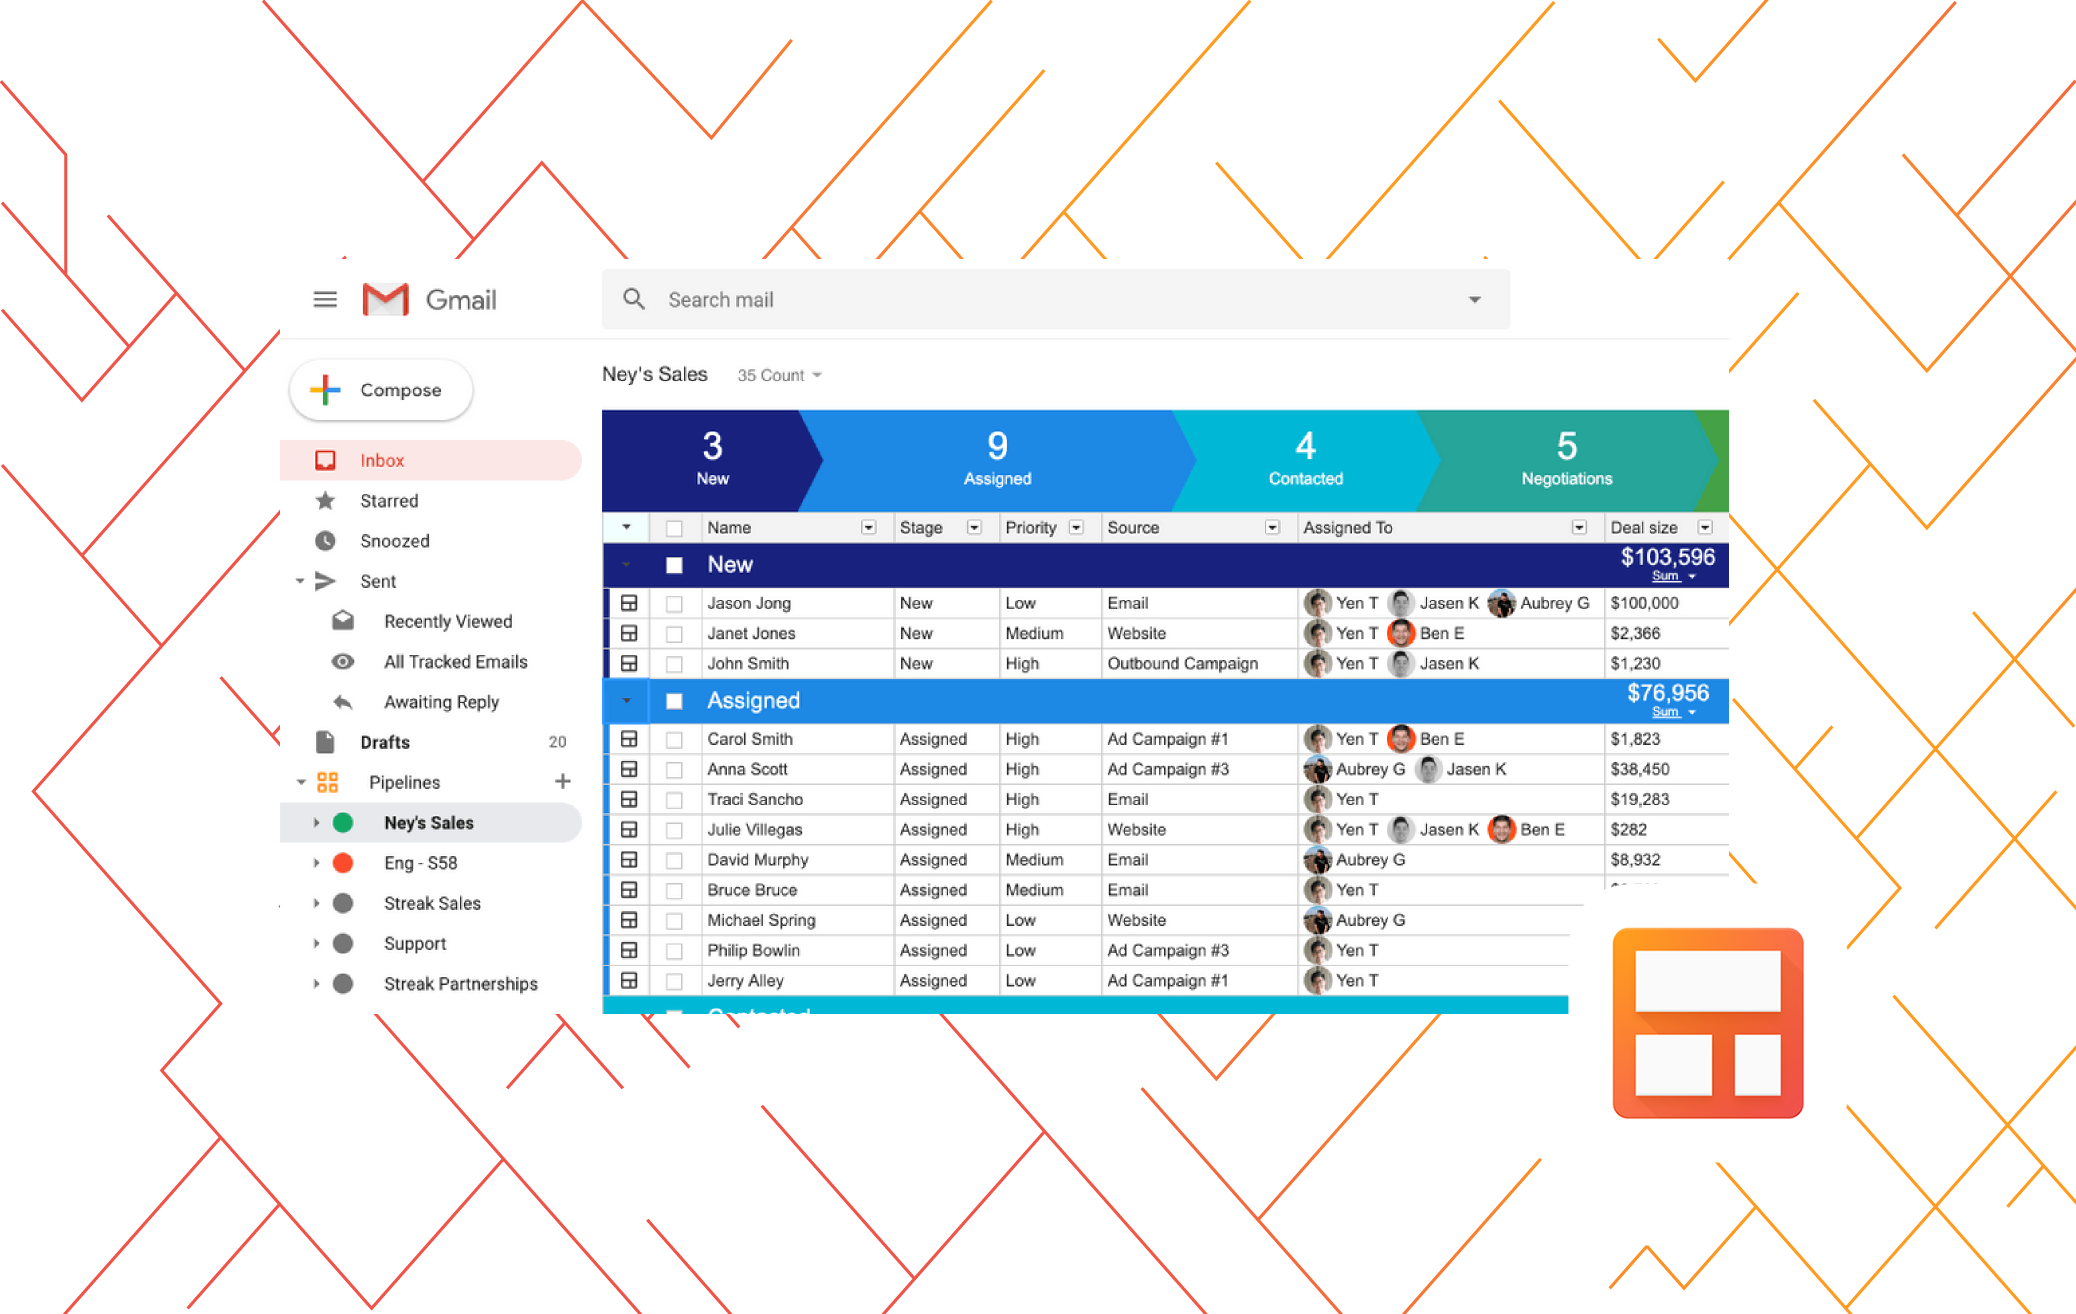Click the add new pipeline plus icon

[563, 781]
